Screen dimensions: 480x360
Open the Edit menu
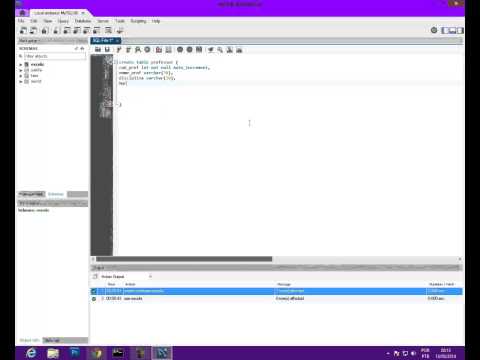pos(34,21)
